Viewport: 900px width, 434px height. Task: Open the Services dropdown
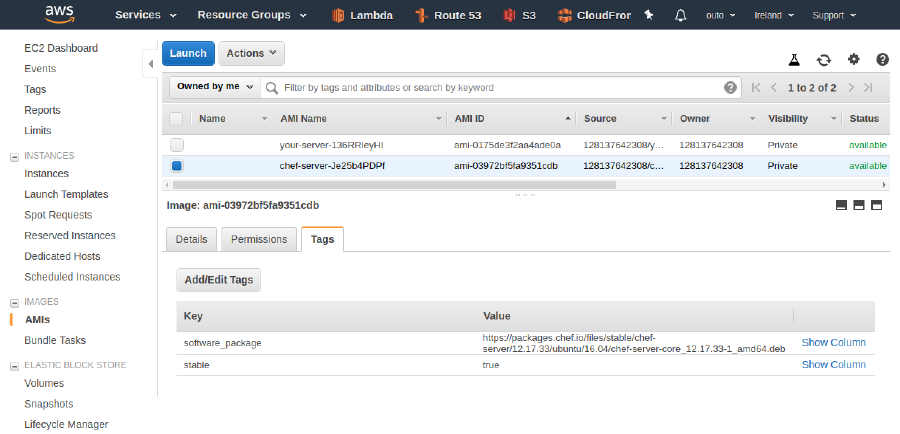tap(146, 16)
